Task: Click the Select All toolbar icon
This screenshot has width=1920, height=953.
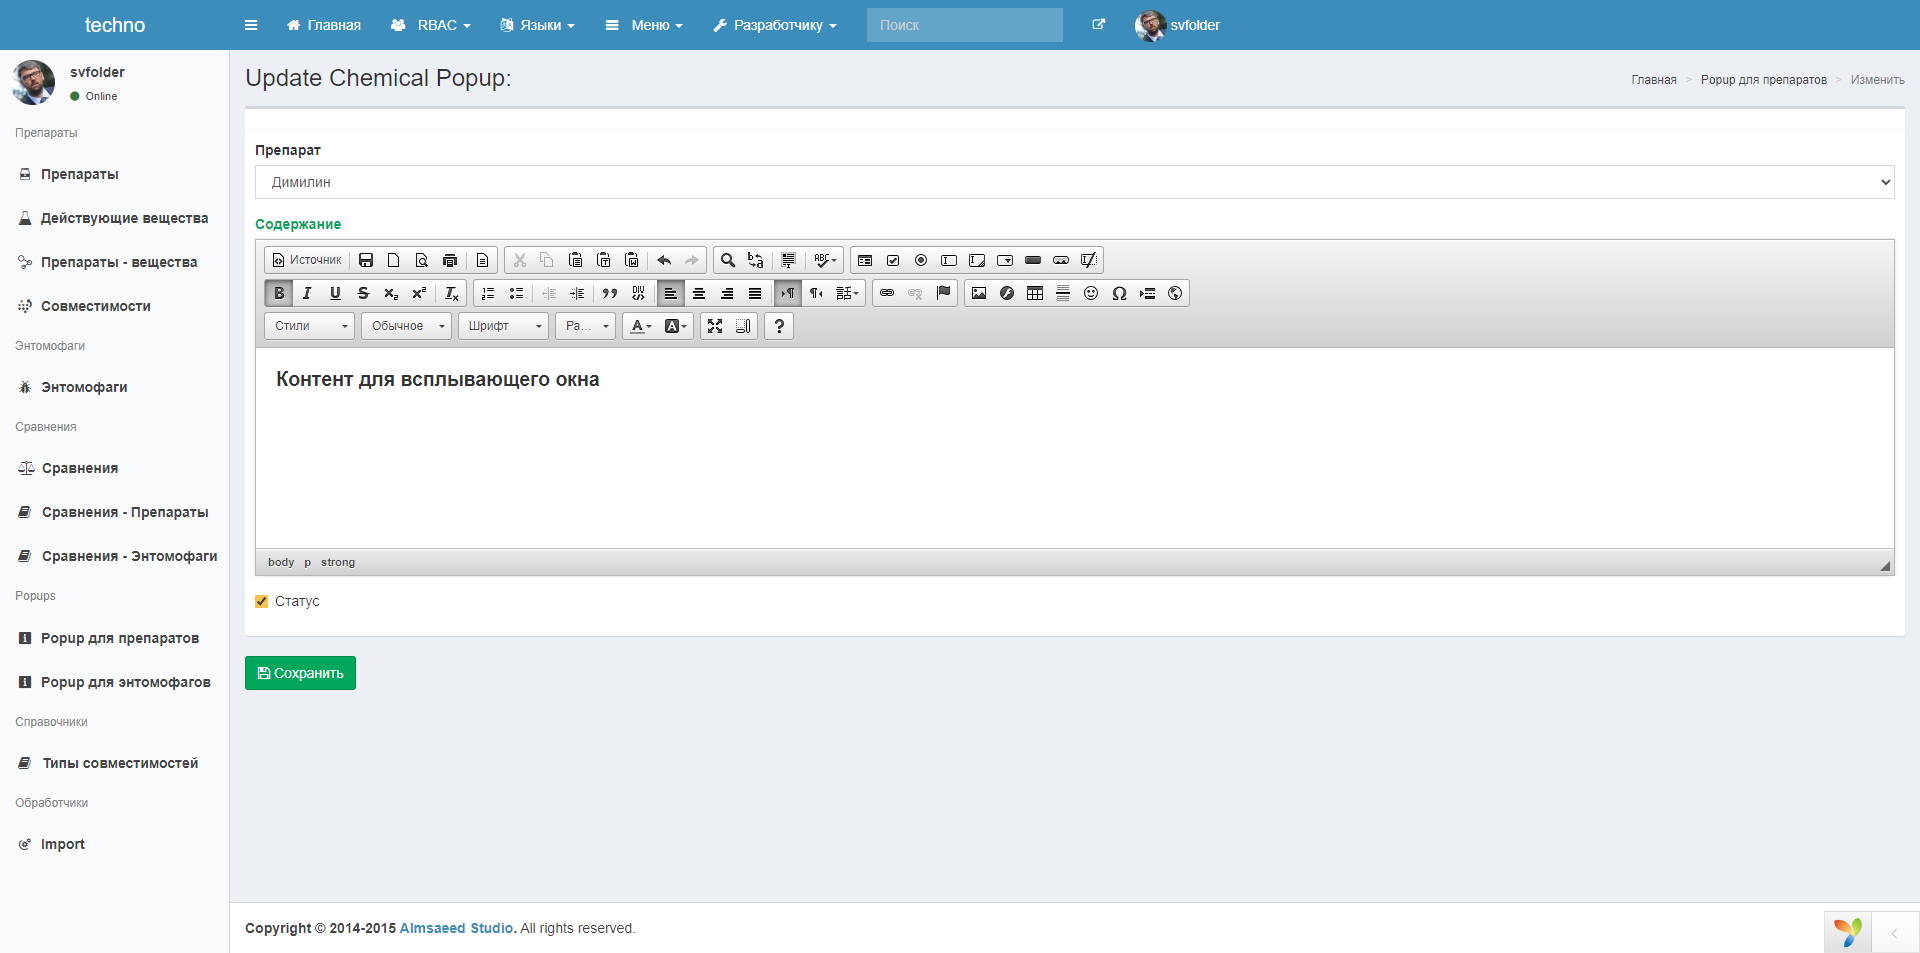Action: (788, 260)
